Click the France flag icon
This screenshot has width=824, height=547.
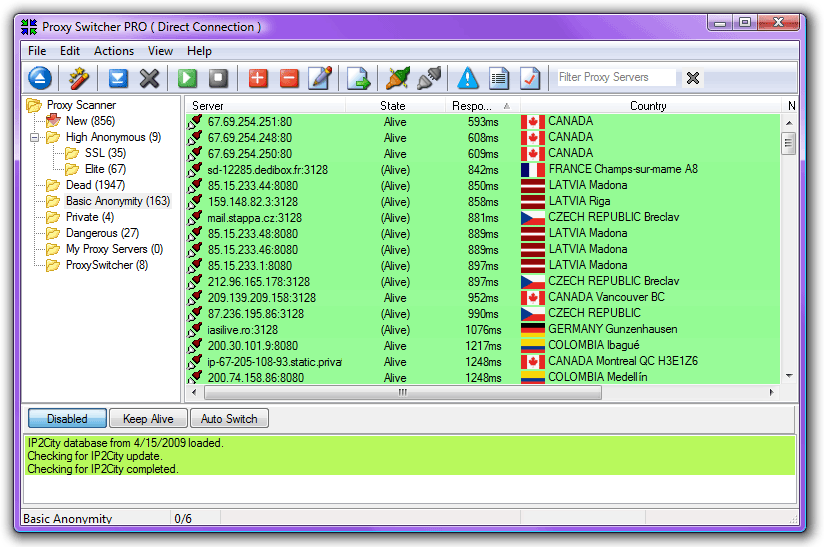pos(533,170)
